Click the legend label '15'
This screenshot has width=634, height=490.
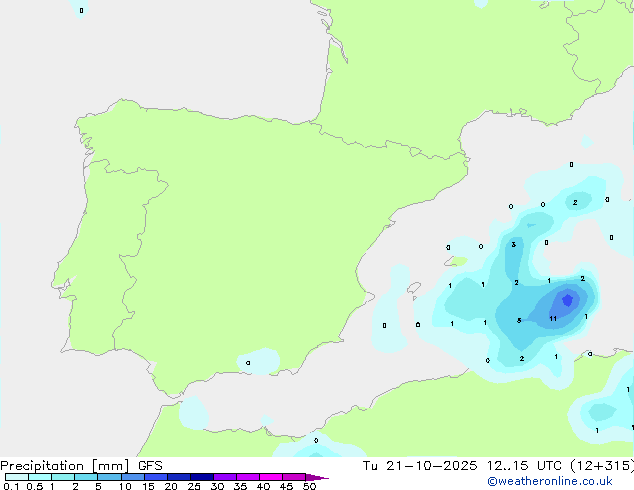click(148, 486)
